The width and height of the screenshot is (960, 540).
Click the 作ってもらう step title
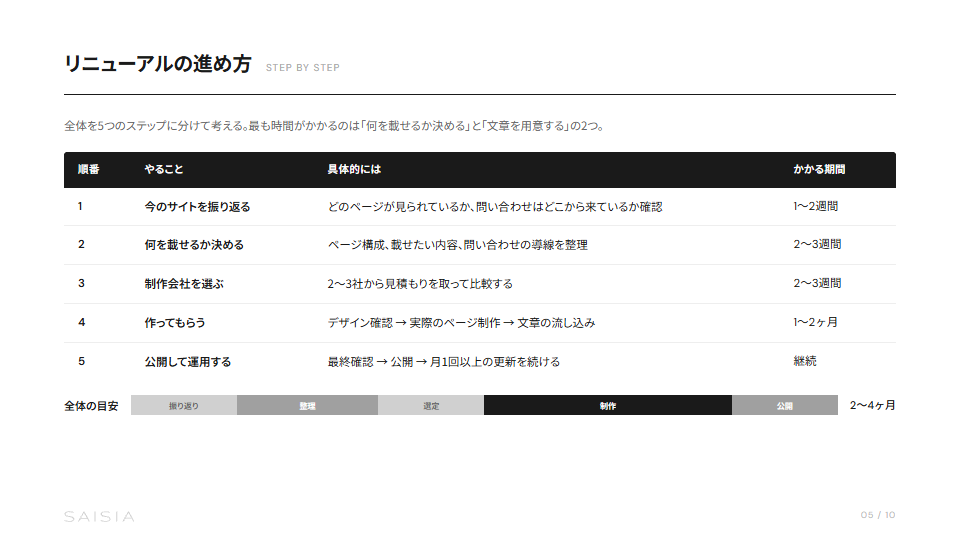(175, 323)
